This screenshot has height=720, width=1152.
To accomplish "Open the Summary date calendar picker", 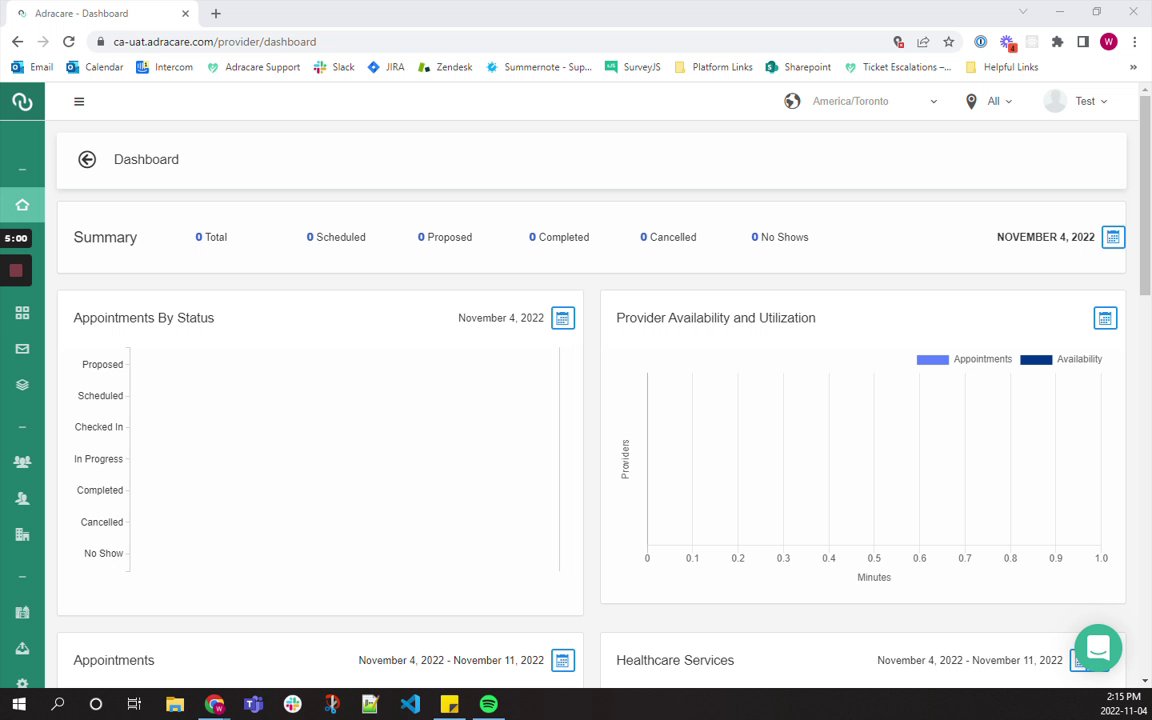I will (1113, 237).
